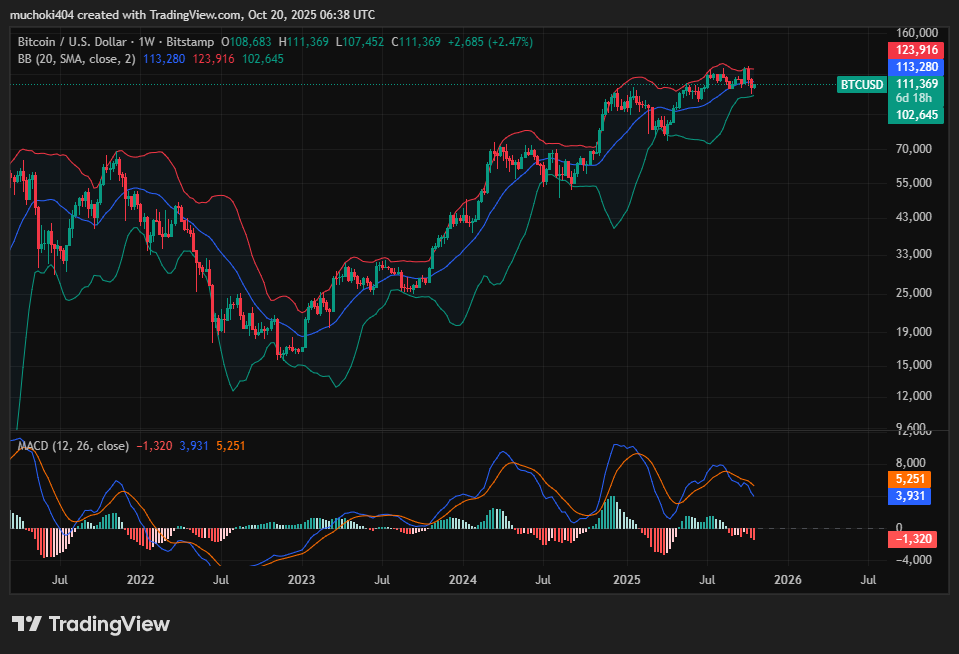This screenshot has width=959, height=654.
Task: Click the red 123,916 price axis tag
Action: pos(916,50)
